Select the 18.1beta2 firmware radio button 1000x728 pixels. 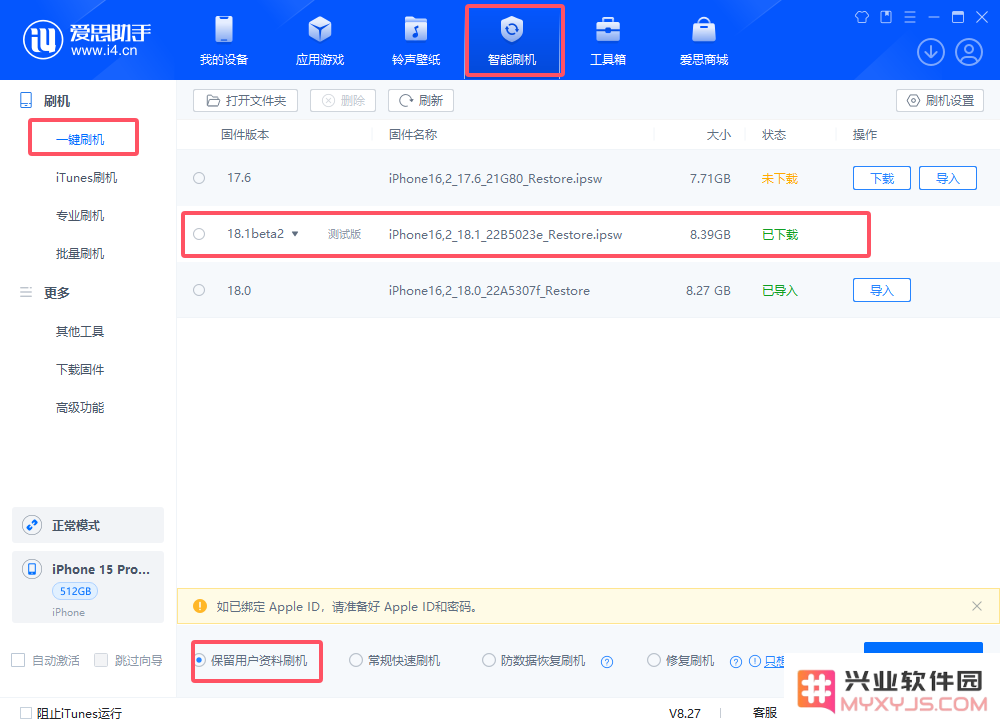(x=199, y=234)
